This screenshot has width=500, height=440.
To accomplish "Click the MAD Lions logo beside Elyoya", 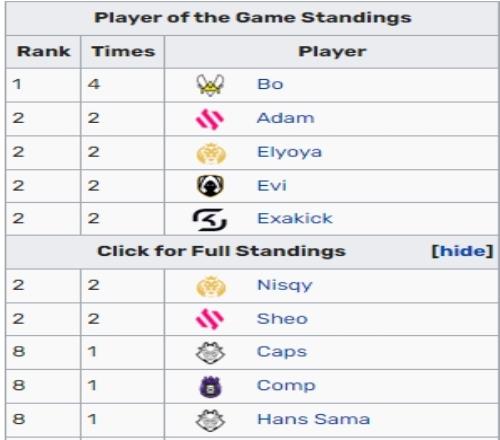I will coord(211,153).
